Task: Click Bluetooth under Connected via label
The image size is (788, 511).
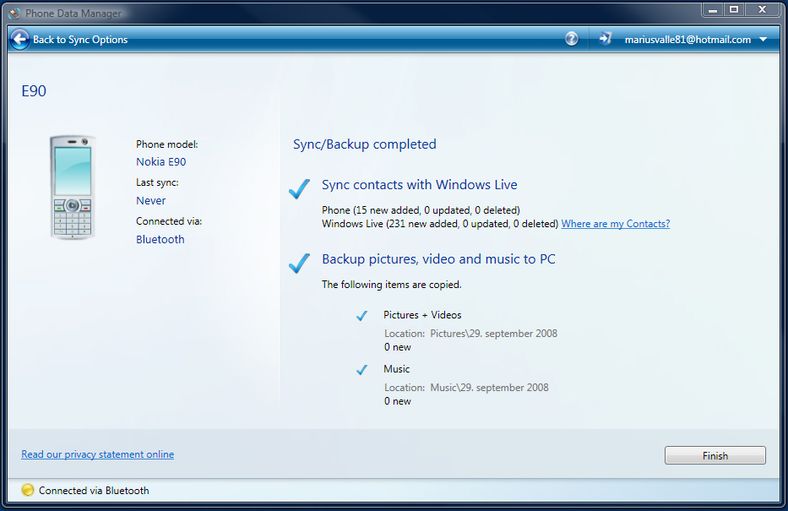Action: (x=160, y=239)
